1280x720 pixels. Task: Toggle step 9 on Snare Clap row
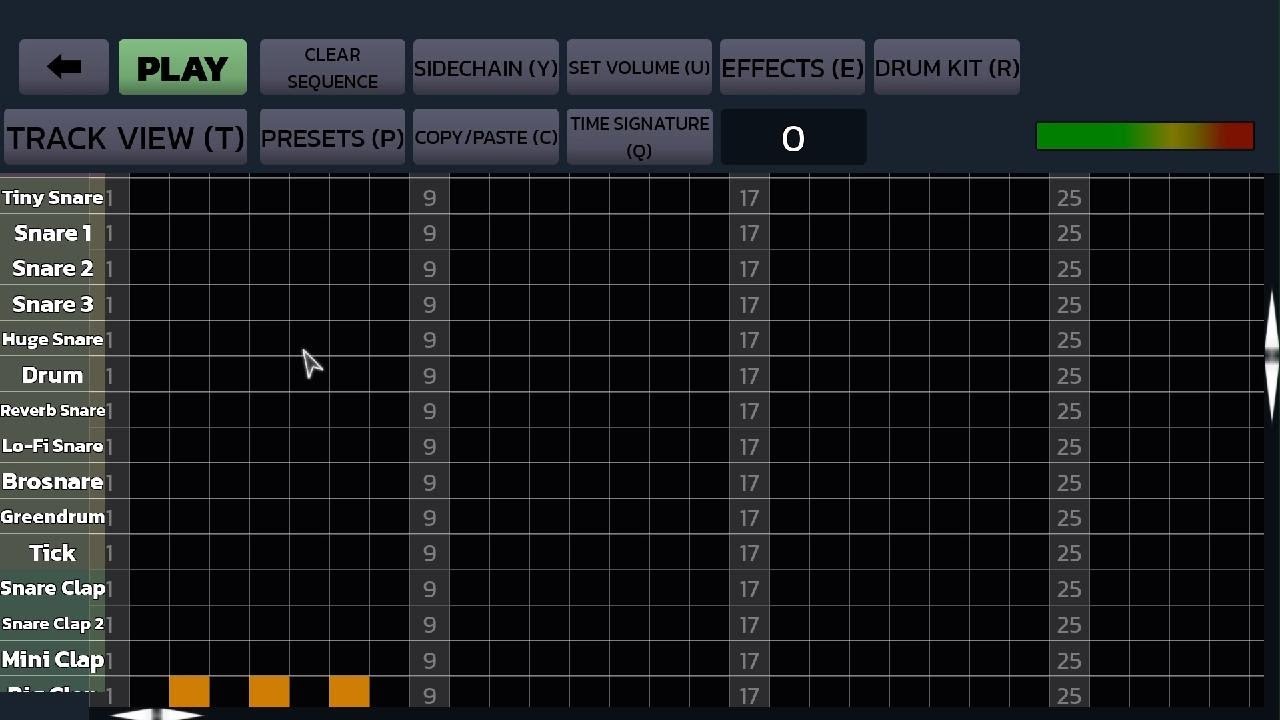pos(429,588)
